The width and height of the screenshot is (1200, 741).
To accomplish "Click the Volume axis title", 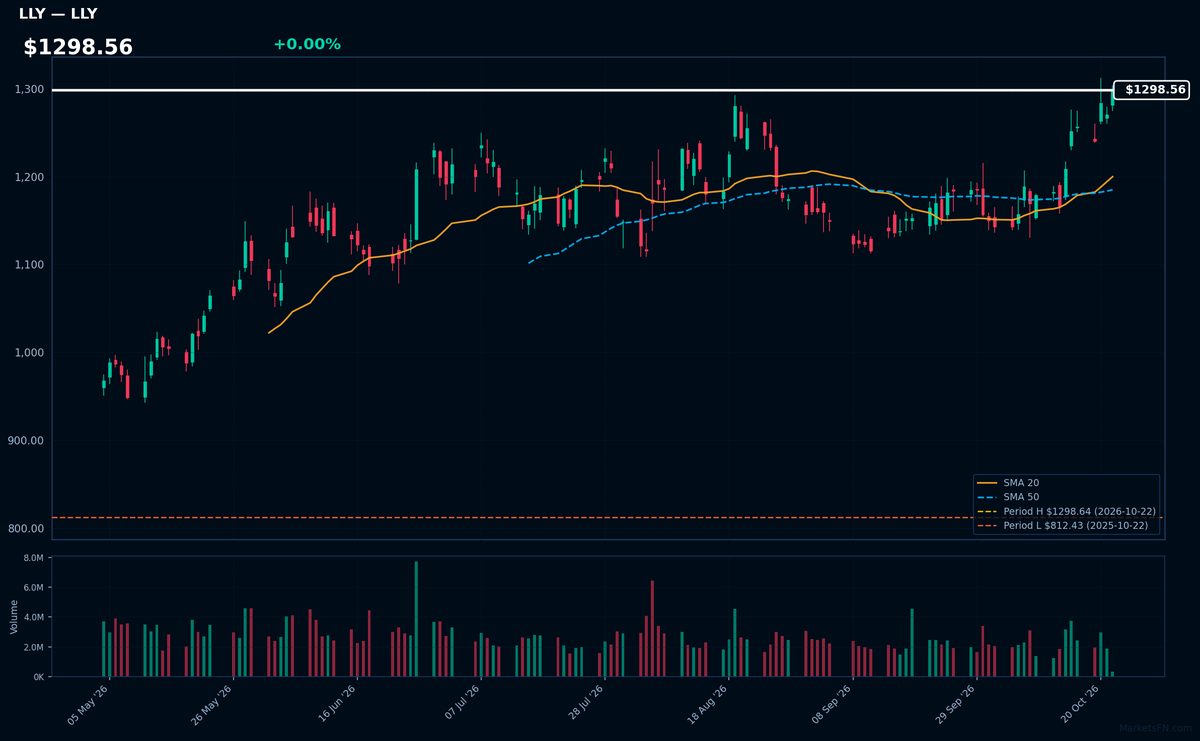I will 14,616.
